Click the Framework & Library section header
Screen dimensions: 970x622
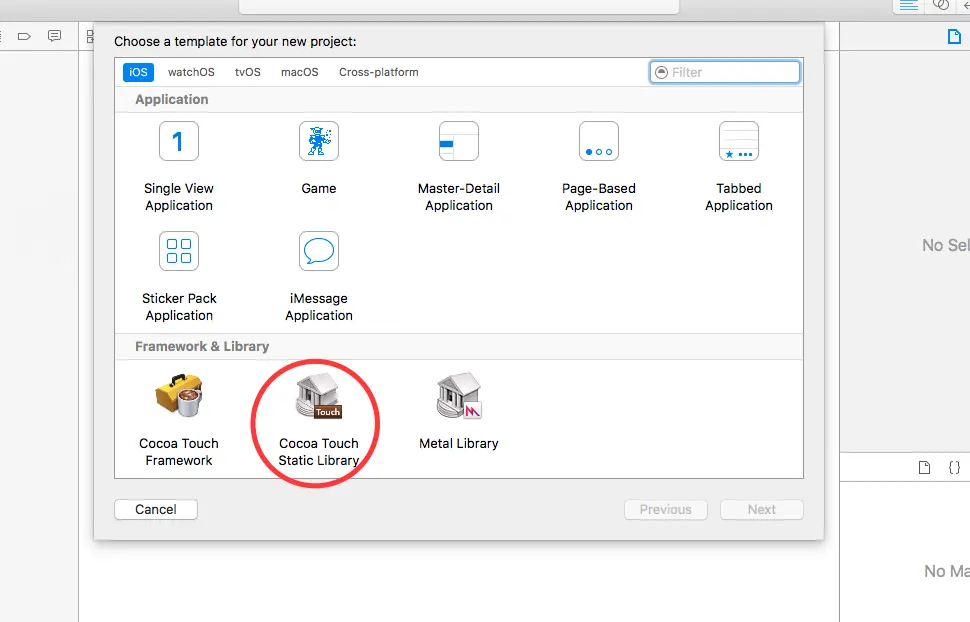(459, 347)
